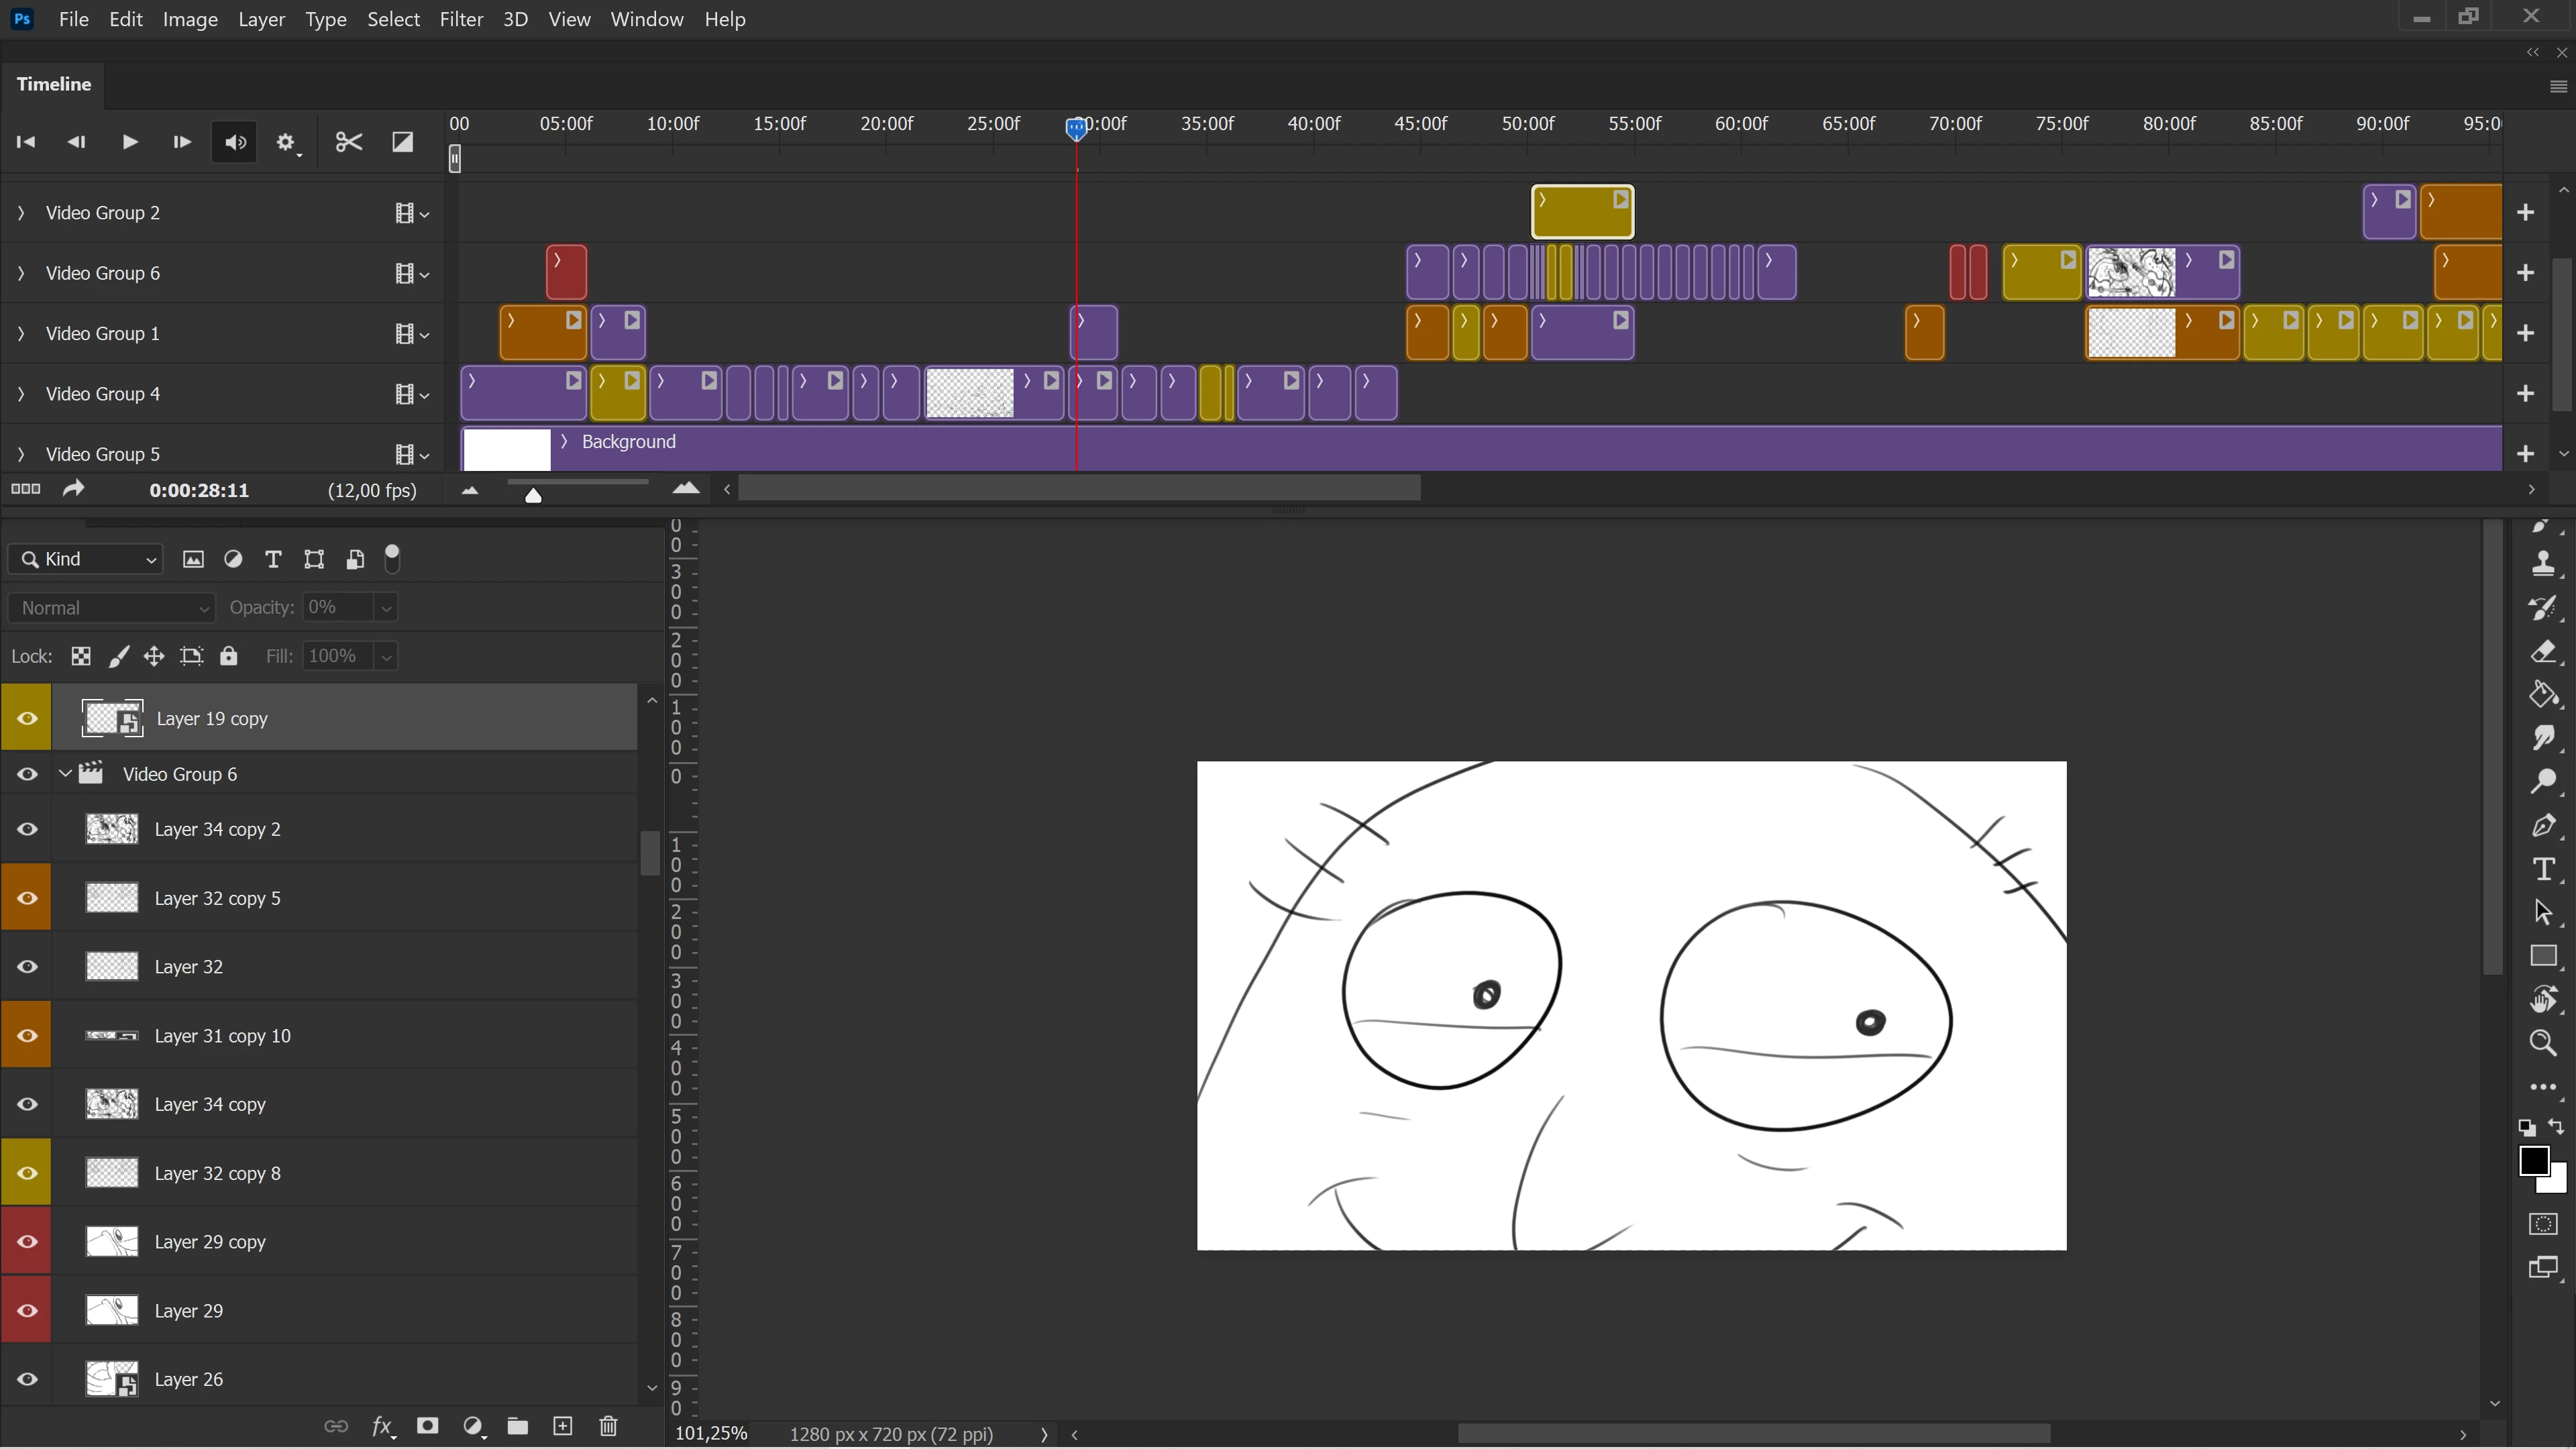The width and height of the screenshot is (2576, 1449).
Task: Toggle visibility of Layer 29 copy
Action: pyautogui.click(x=27, y=1242)
